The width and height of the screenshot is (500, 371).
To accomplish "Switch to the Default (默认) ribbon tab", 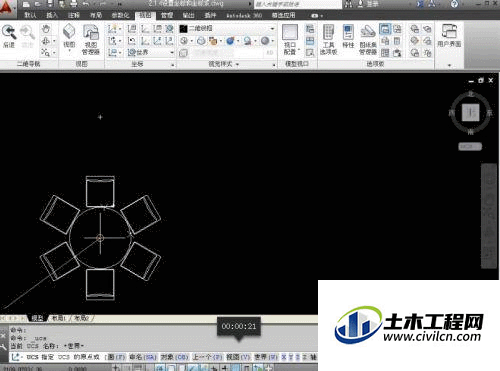I will (x=31, y=15).
